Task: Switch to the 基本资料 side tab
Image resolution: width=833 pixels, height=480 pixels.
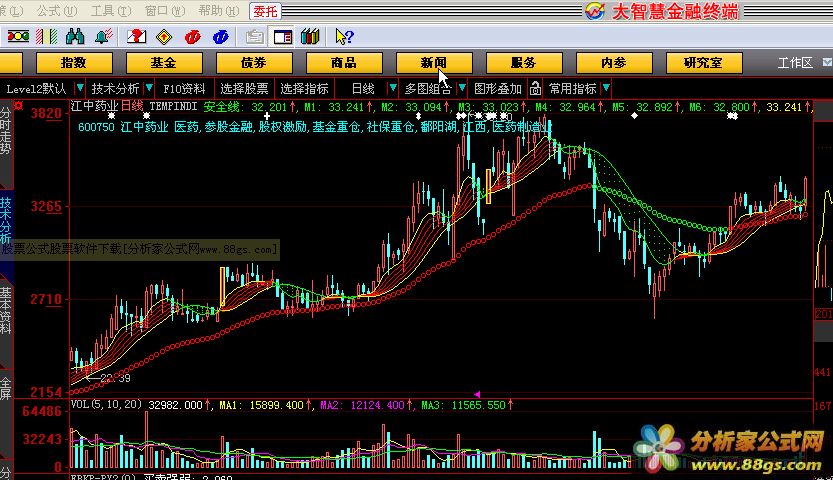Action: pyautogui.click(x=6, y=310)
